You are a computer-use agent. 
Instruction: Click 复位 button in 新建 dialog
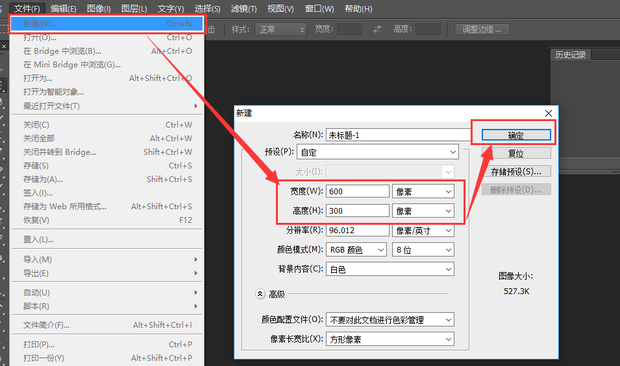pyautogui.click(x=516, y=153)
